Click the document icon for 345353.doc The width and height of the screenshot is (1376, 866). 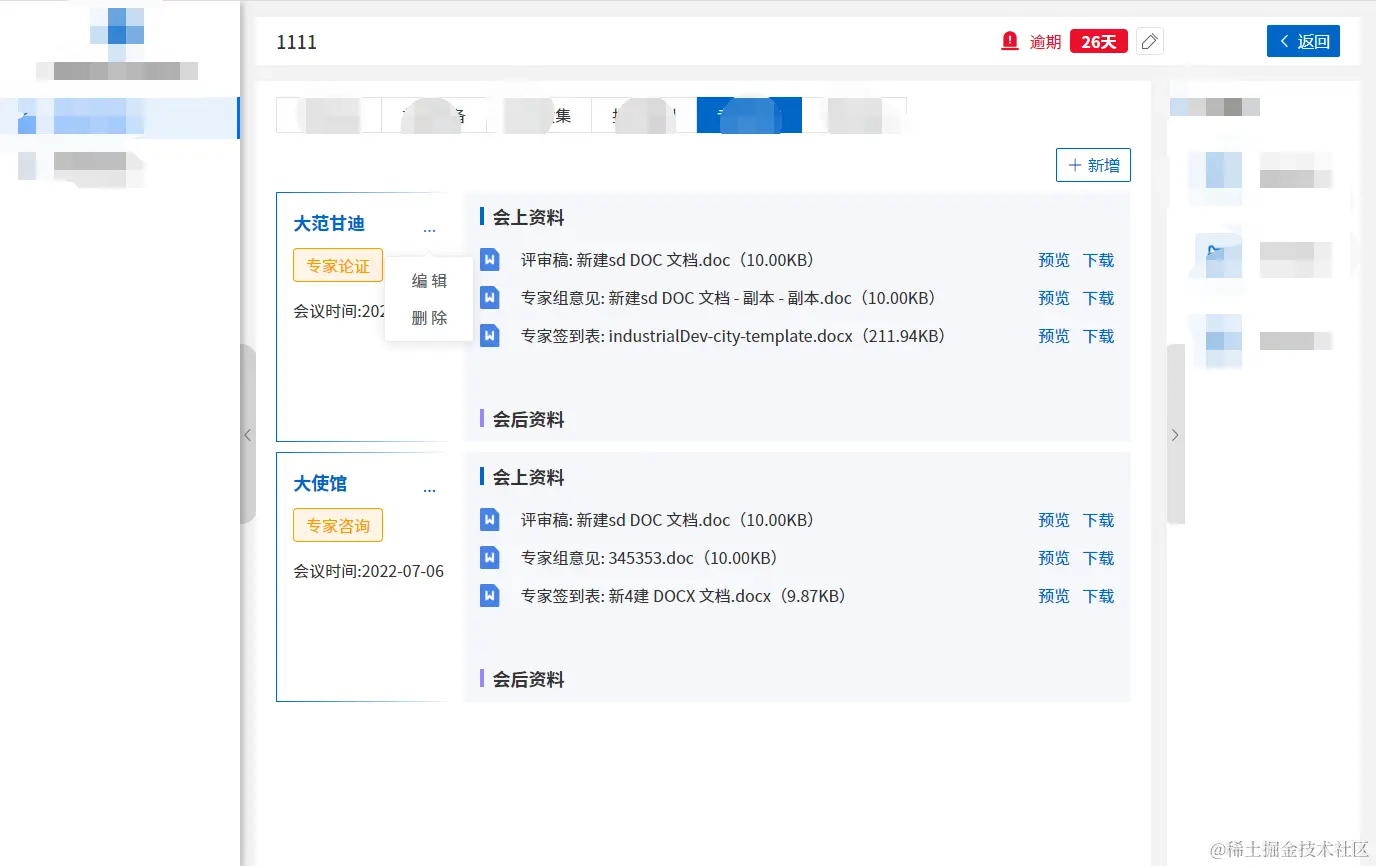click(489, 557)
